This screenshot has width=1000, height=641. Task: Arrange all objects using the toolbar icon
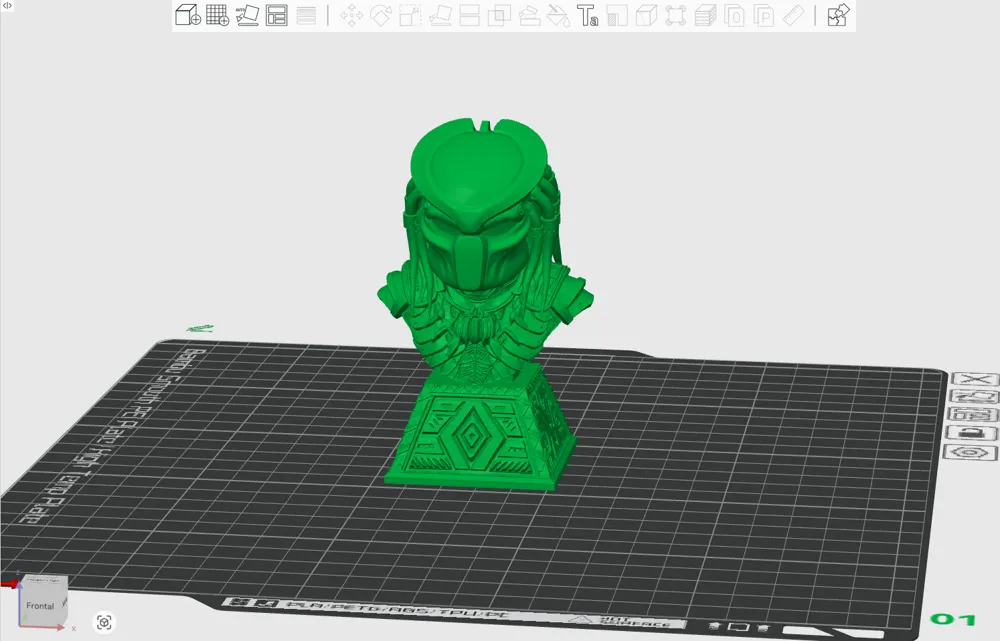277,15
